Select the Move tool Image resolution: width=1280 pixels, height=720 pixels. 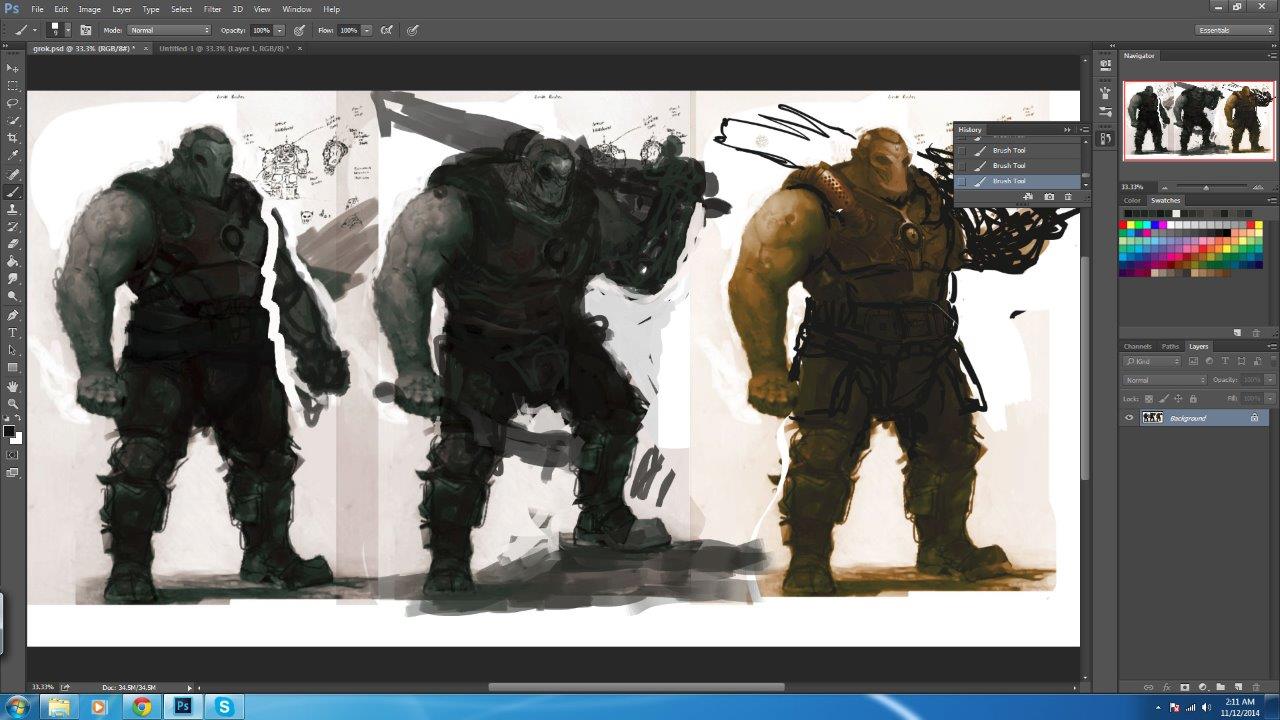point(13,68)
